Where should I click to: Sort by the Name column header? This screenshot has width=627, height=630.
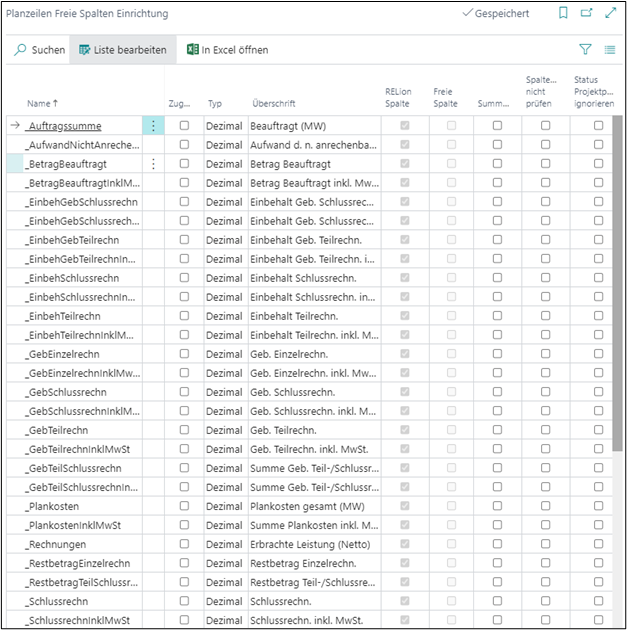pyautogui.click(x=42, y=103)
